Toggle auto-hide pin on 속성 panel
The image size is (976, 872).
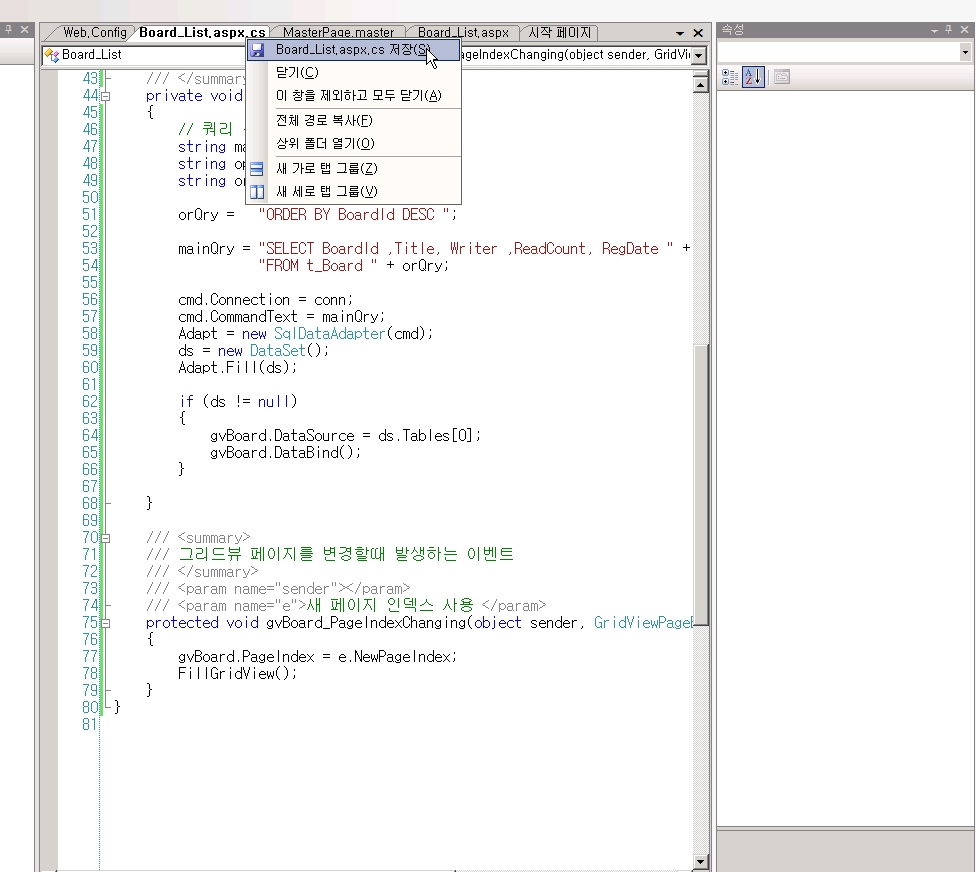pyautogui.click(x=949, y=29)
